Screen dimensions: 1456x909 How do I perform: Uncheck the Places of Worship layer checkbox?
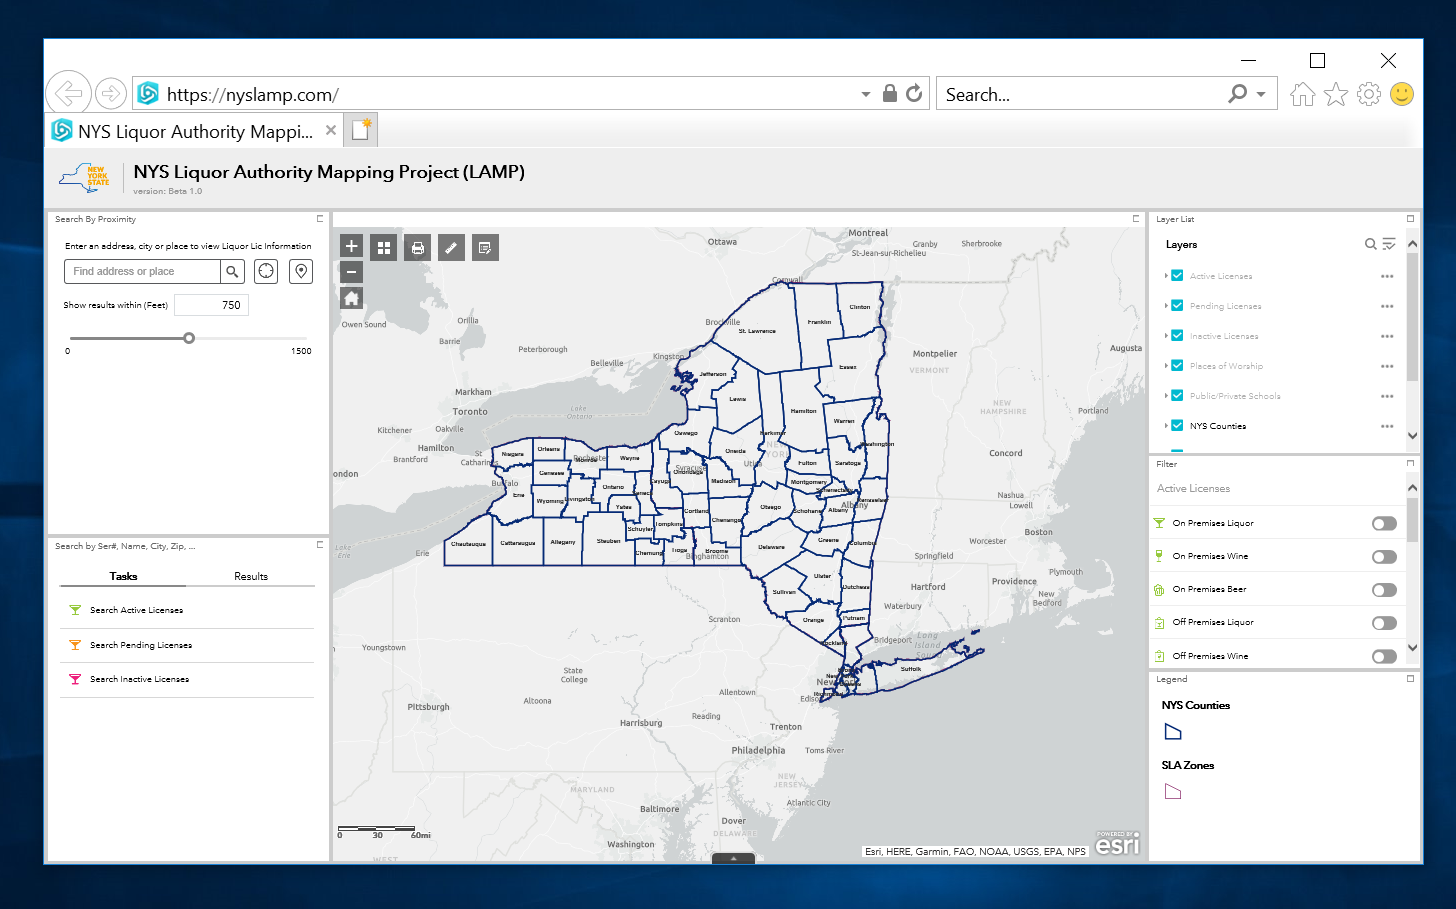(1177, 366)
